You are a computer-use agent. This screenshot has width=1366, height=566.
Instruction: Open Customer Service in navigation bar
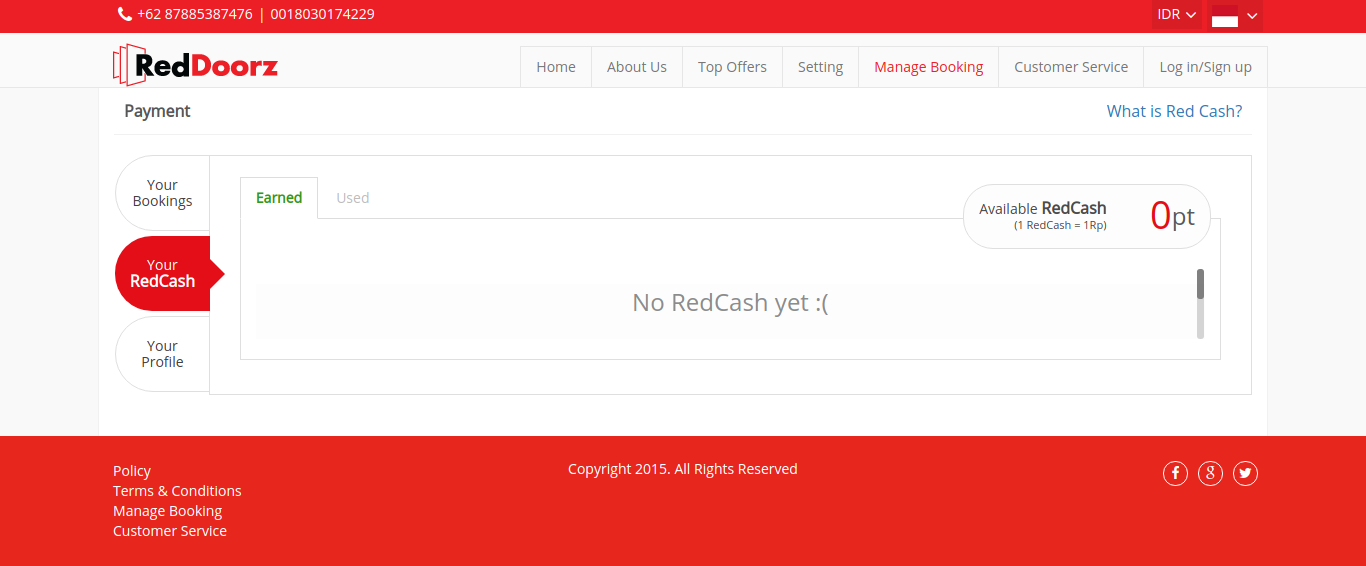point(1071,67)
